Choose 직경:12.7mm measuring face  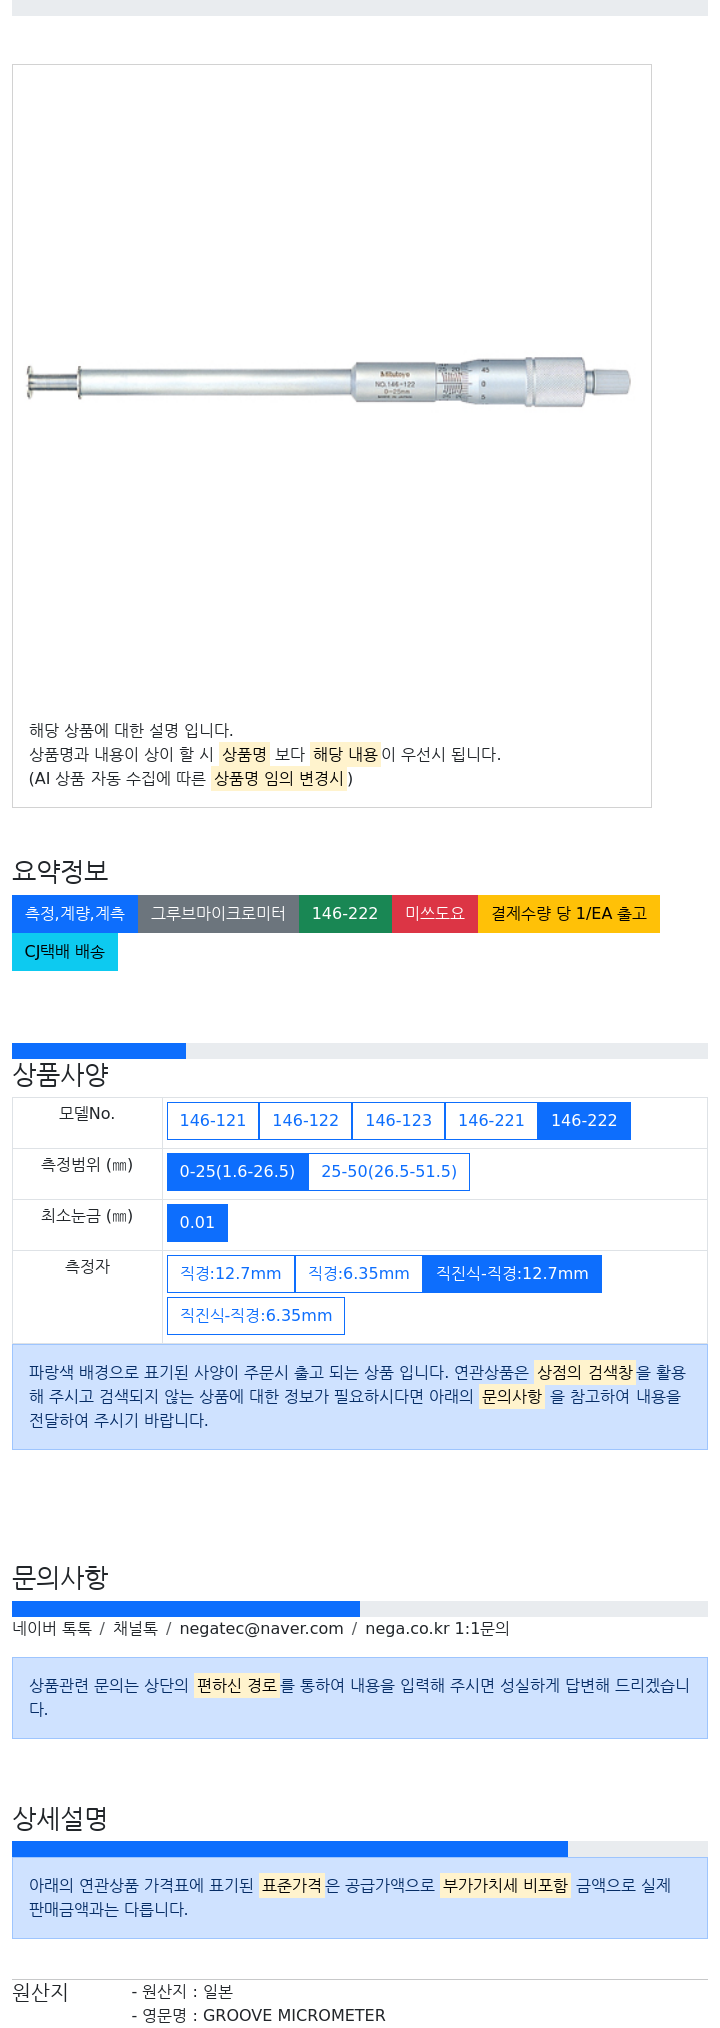230,1274
